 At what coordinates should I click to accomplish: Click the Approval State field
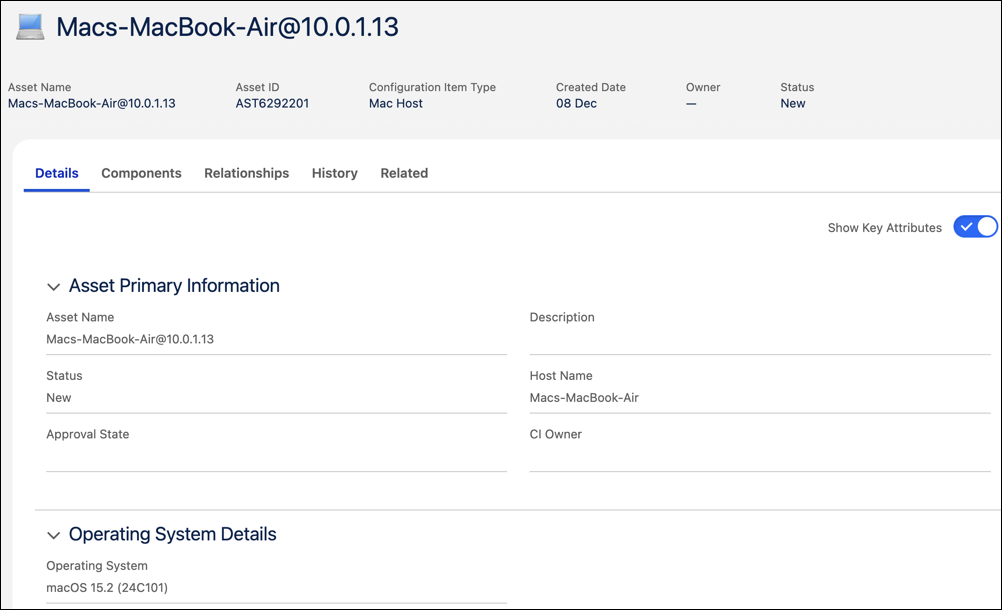point(276,456)
